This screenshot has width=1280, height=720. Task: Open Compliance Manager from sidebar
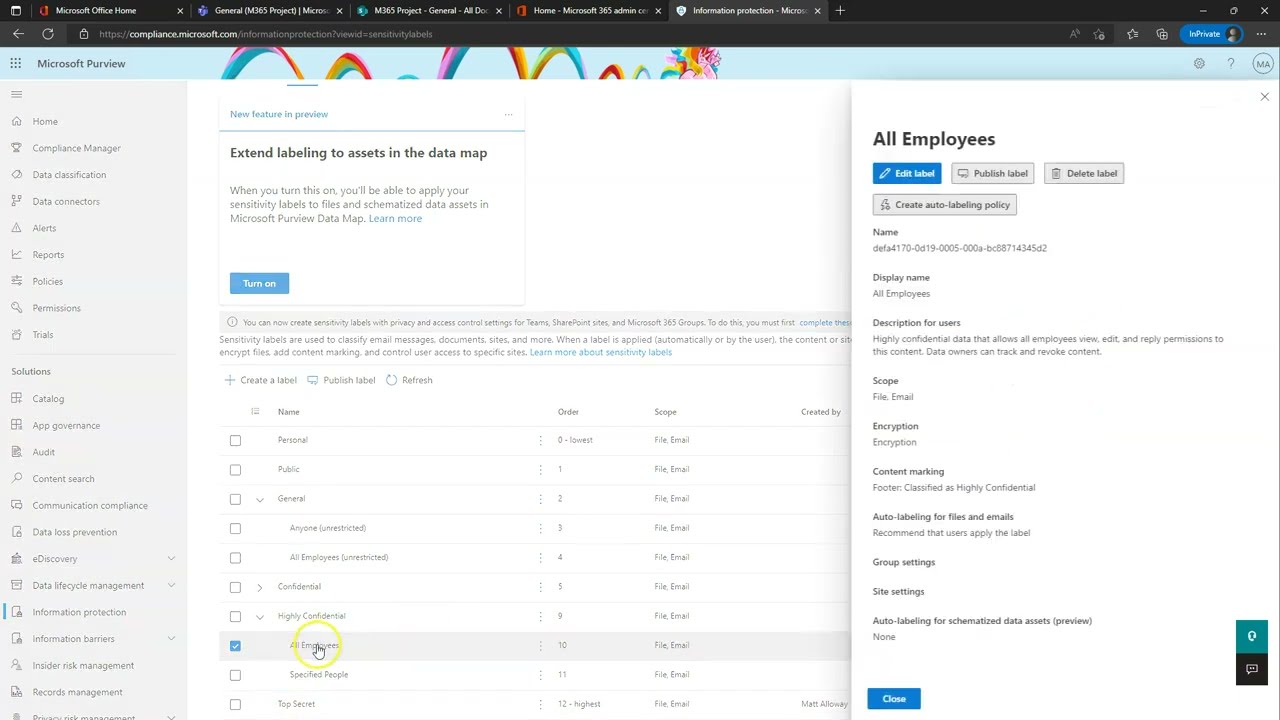[x=76, y=148]
